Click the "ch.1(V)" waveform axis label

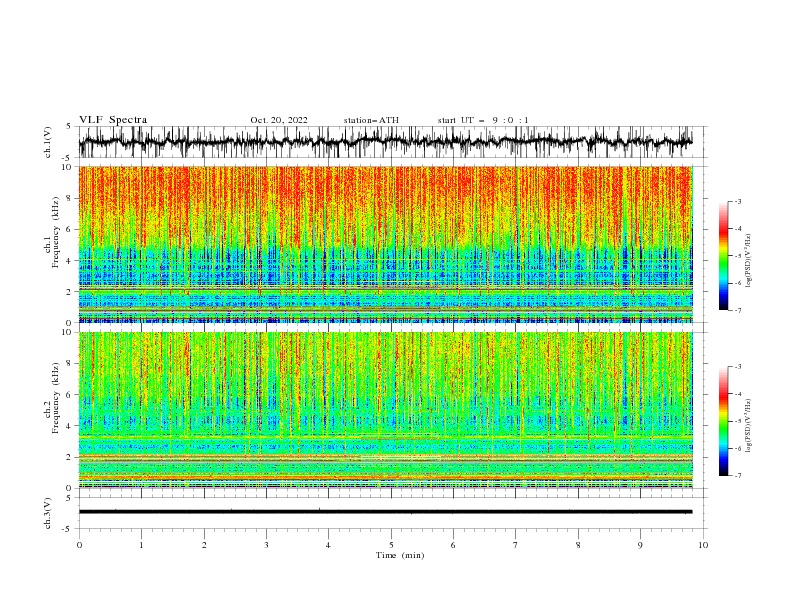[x=48, y=142]
